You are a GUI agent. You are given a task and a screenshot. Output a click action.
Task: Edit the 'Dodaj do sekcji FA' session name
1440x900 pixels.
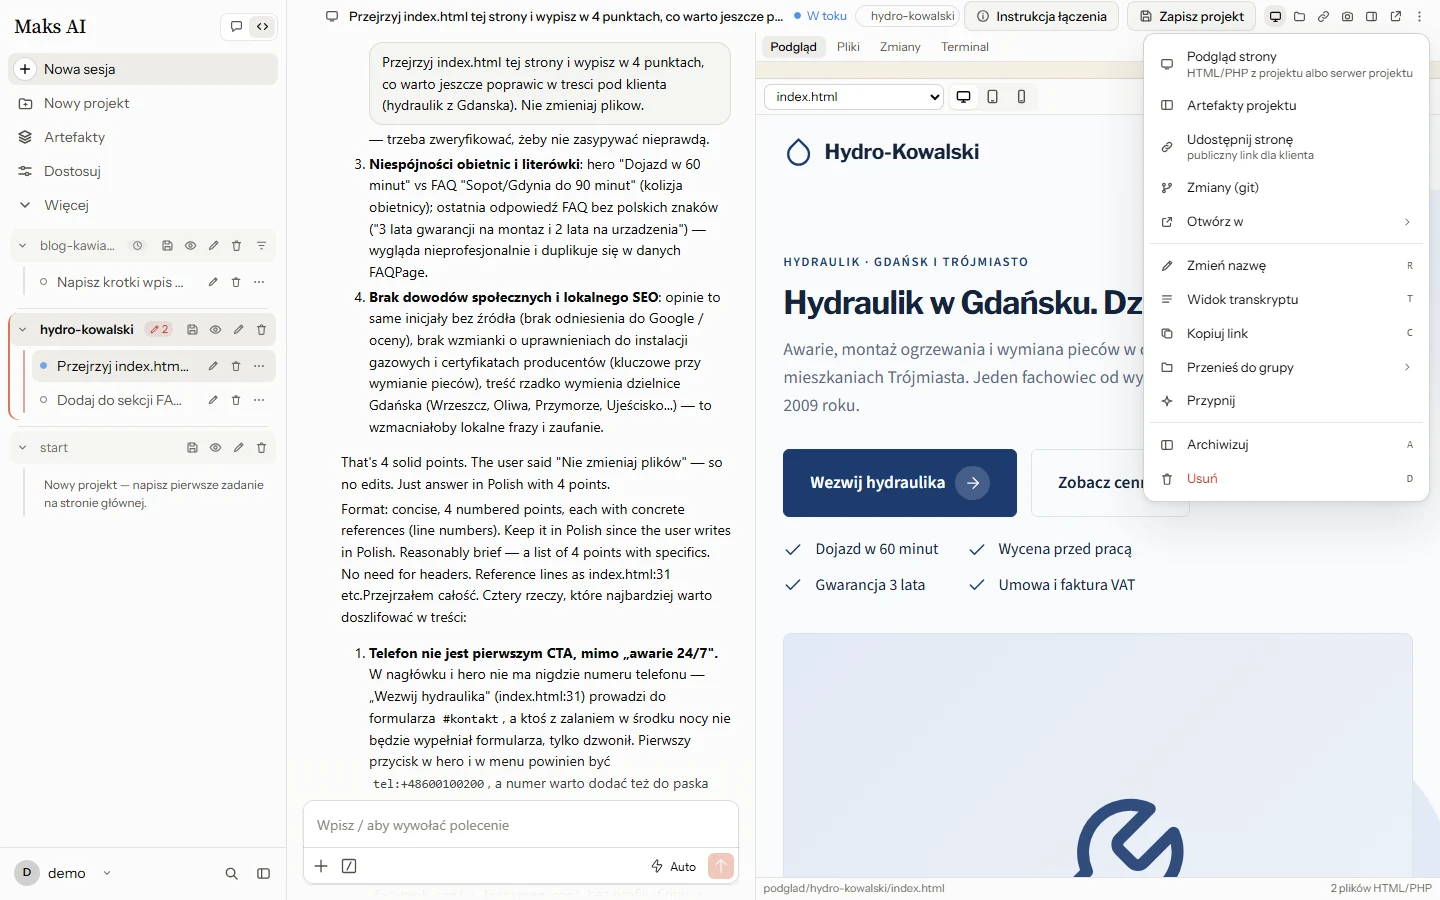[x=213, y=400]
